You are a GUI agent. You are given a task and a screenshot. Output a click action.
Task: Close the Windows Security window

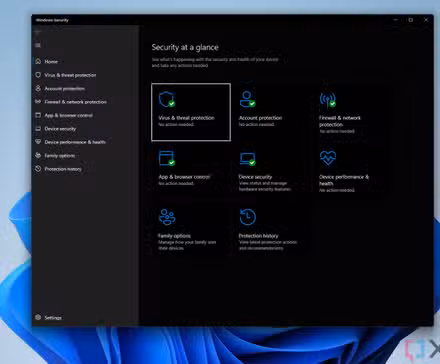[426, 20]
